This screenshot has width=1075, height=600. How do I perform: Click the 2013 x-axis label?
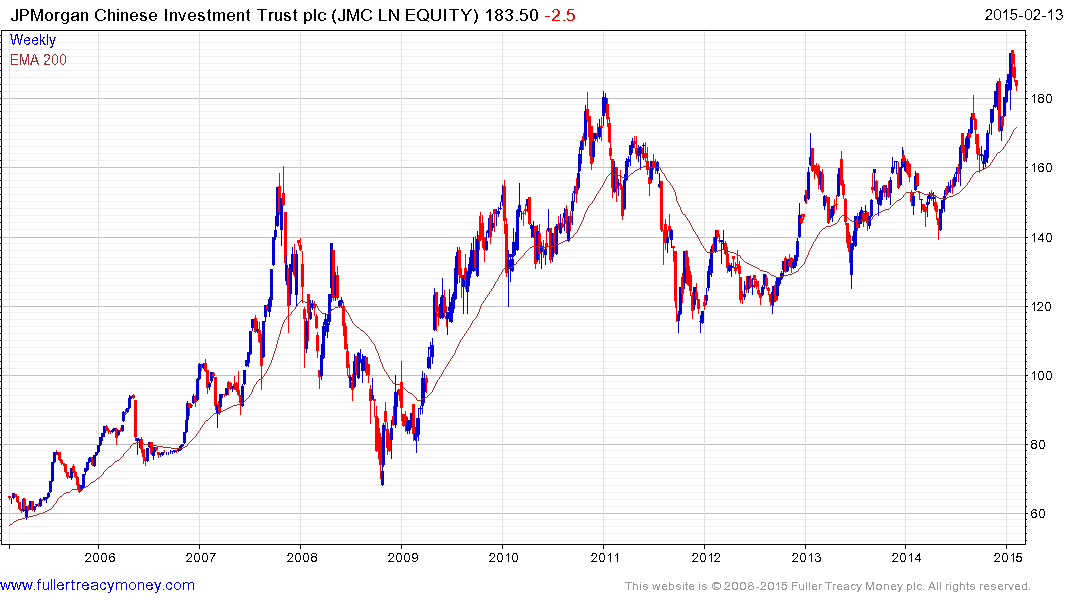(806, 557)
